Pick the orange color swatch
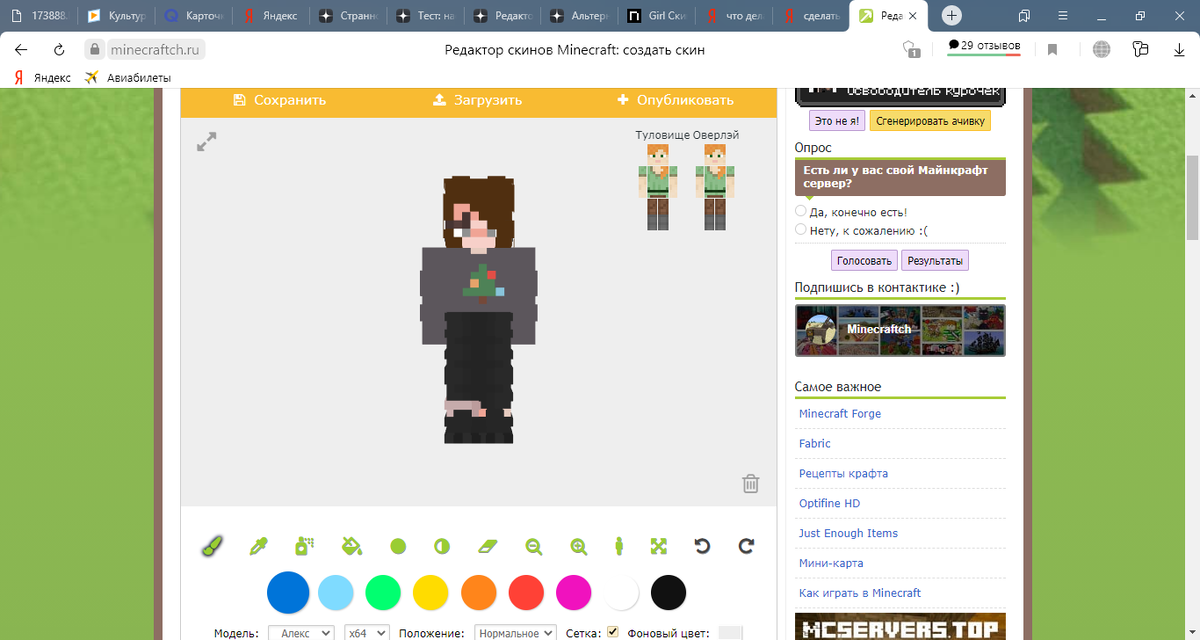The height and width of the screenshot is (640, 1200). 479,593
